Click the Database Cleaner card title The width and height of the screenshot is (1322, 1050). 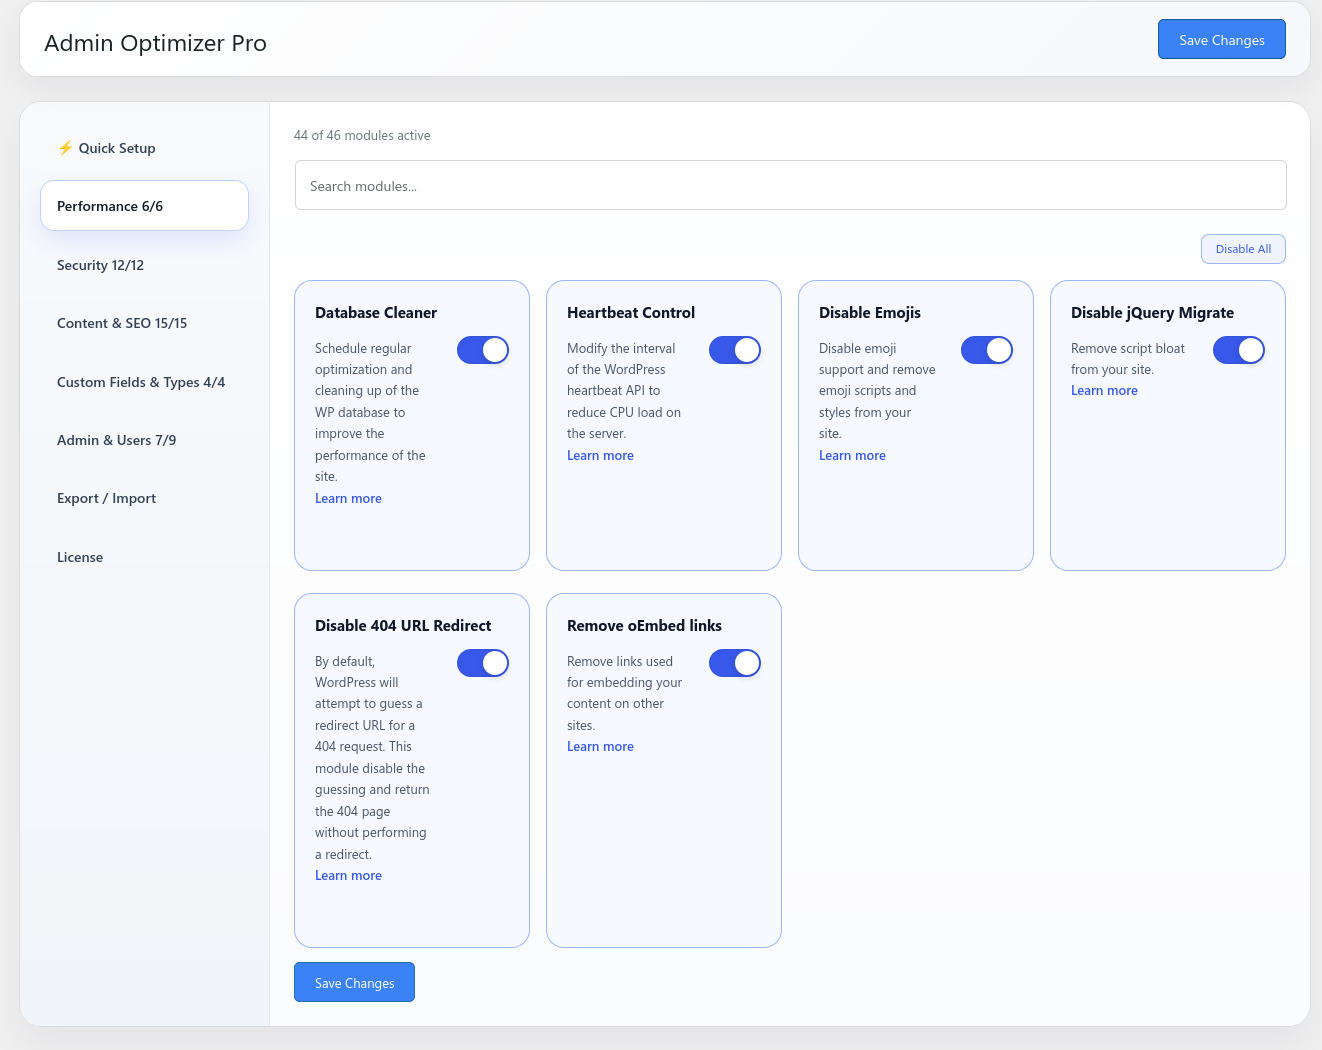tap(376, 313)
